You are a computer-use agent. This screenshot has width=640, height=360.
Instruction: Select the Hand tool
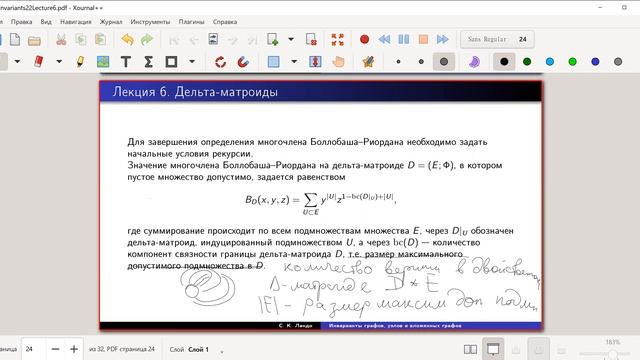click(338, 62)
